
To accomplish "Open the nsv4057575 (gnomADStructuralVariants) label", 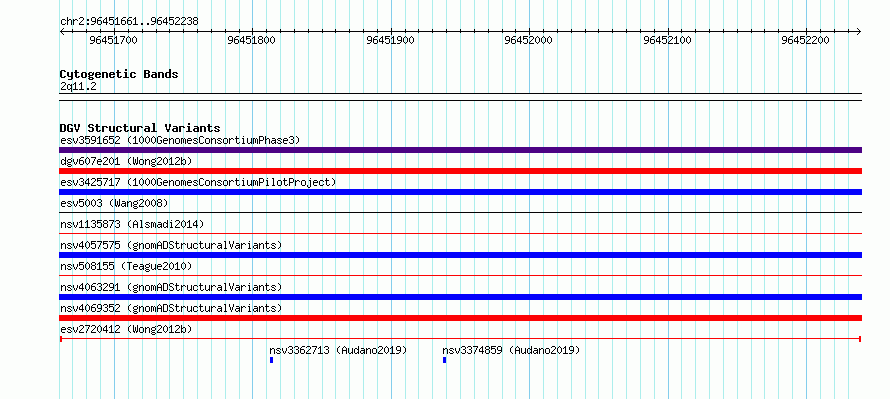I will tap(171, 245).
